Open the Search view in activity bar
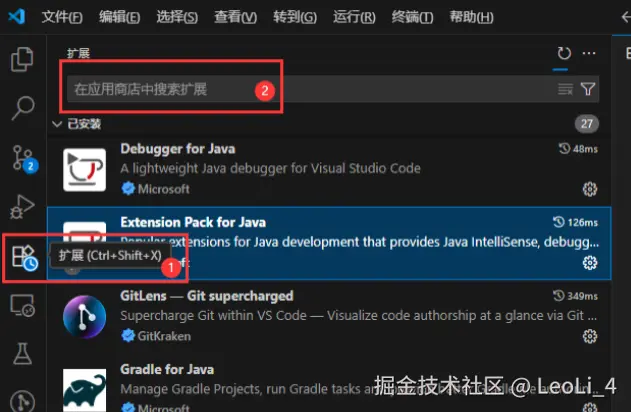Screen dimensions: 631x412 tap(22, 108)
